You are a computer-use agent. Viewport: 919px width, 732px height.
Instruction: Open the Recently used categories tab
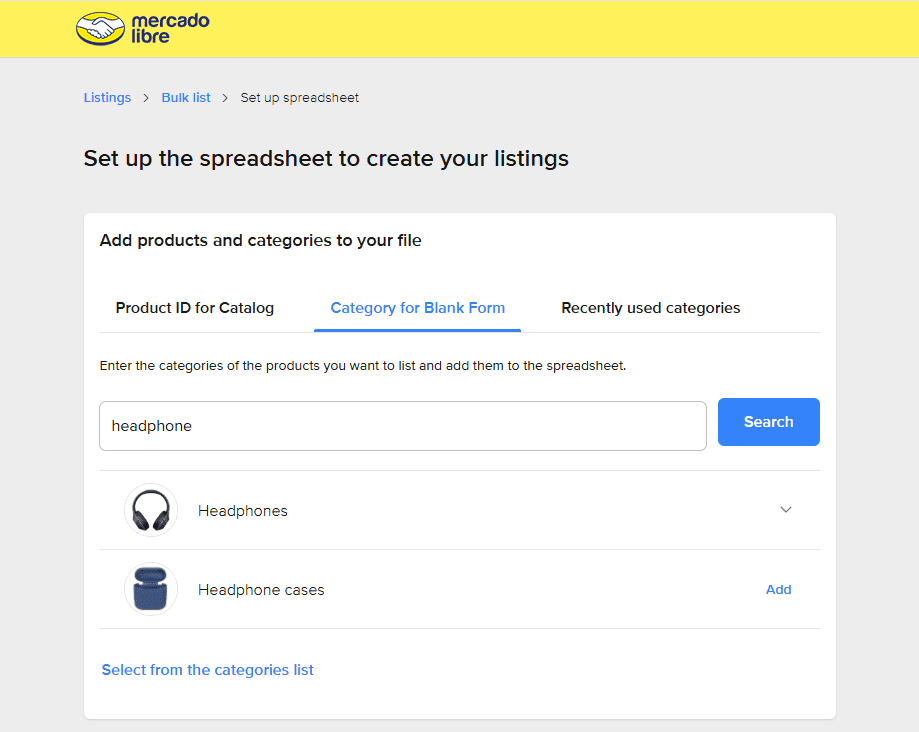(651, 308)
